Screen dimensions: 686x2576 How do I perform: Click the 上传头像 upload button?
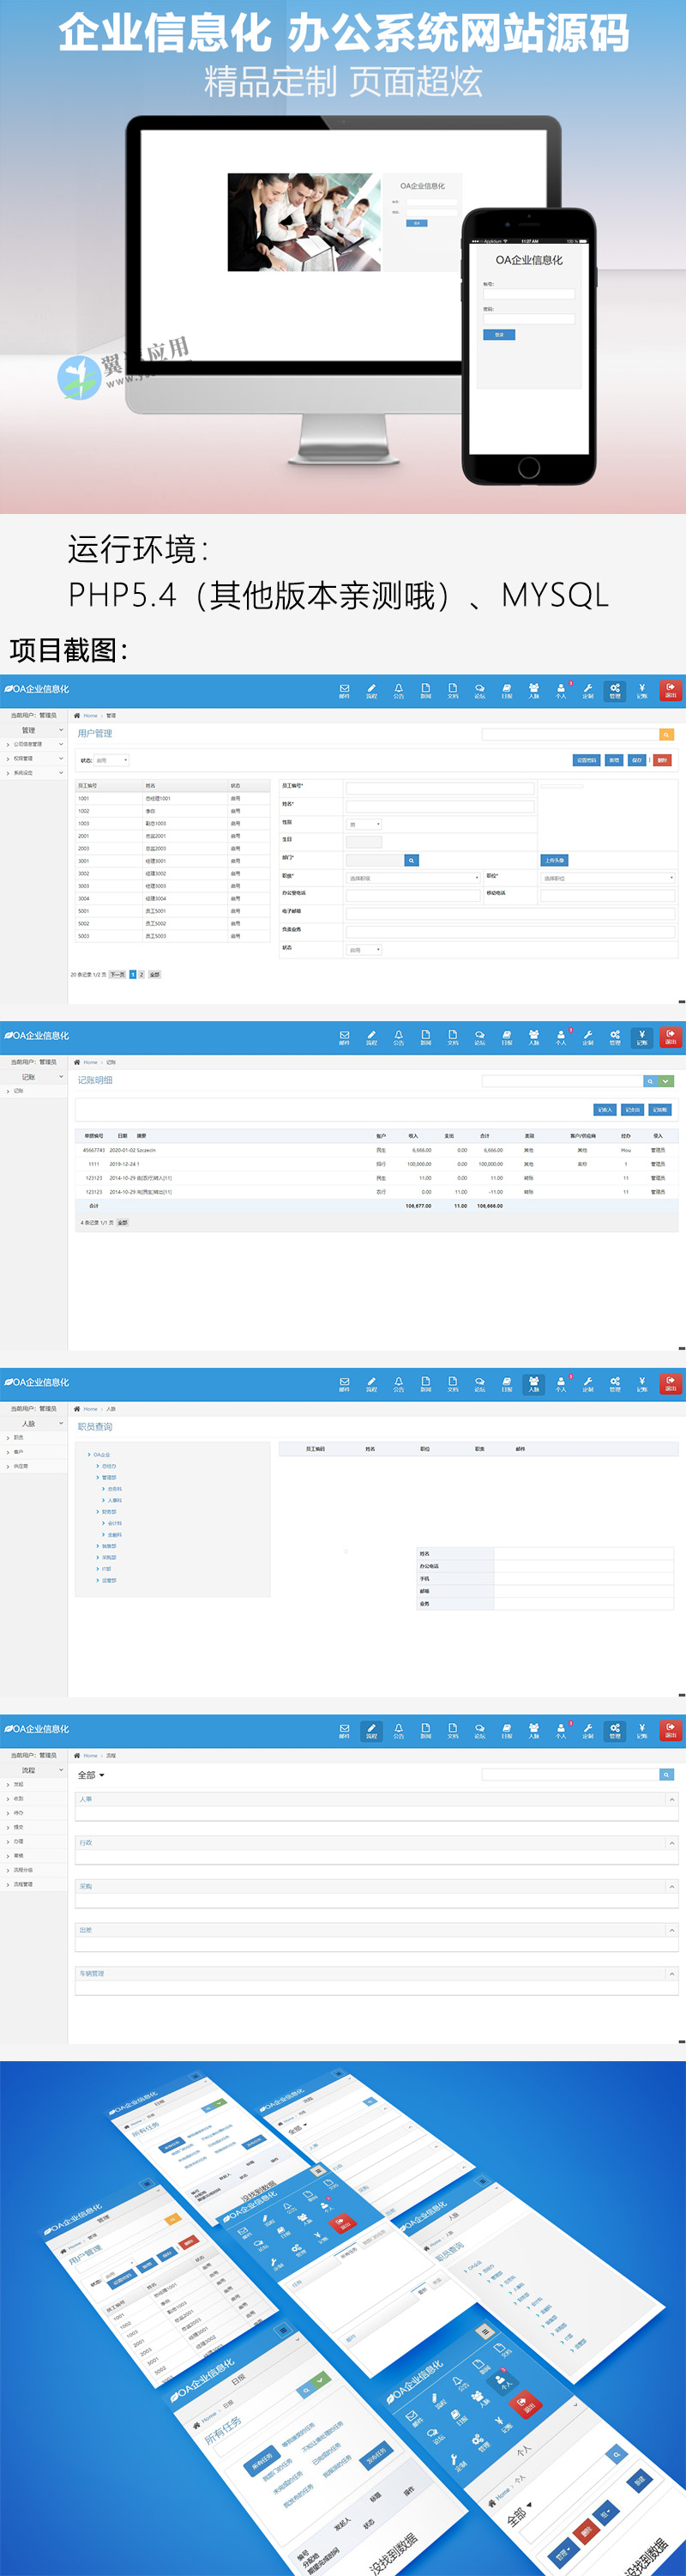554,860
